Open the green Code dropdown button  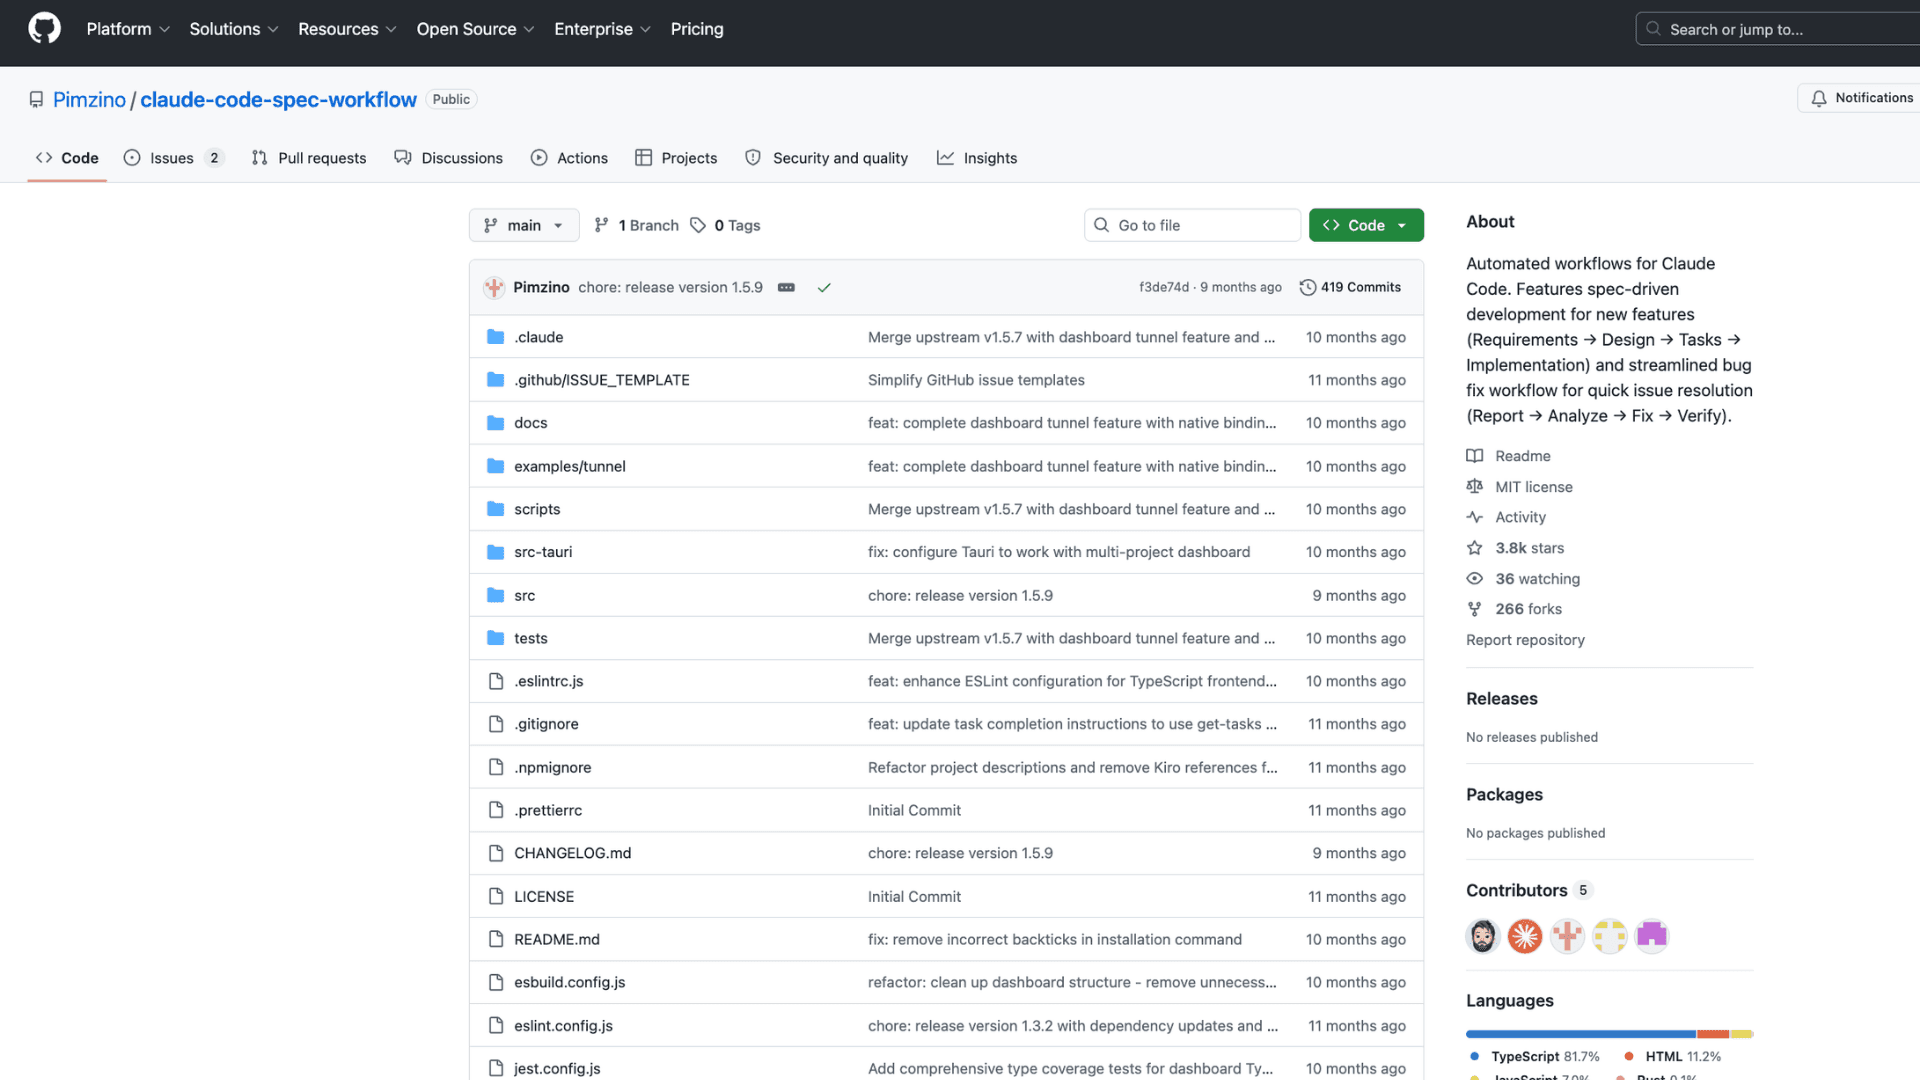pyautogui.click(x=1366, y=226)
